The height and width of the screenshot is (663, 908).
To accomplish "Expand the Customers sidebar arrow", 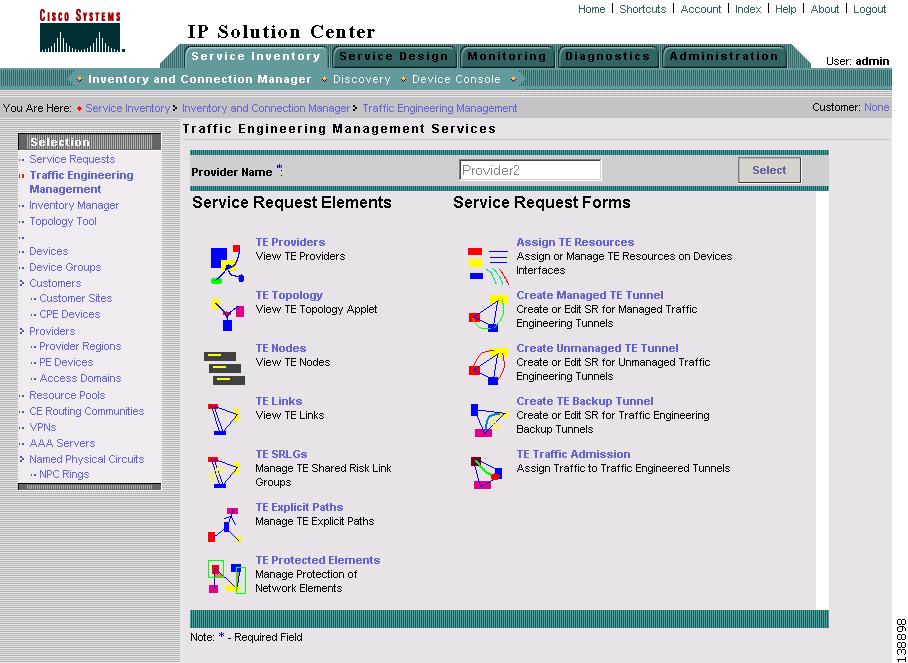I will point(21,283).
